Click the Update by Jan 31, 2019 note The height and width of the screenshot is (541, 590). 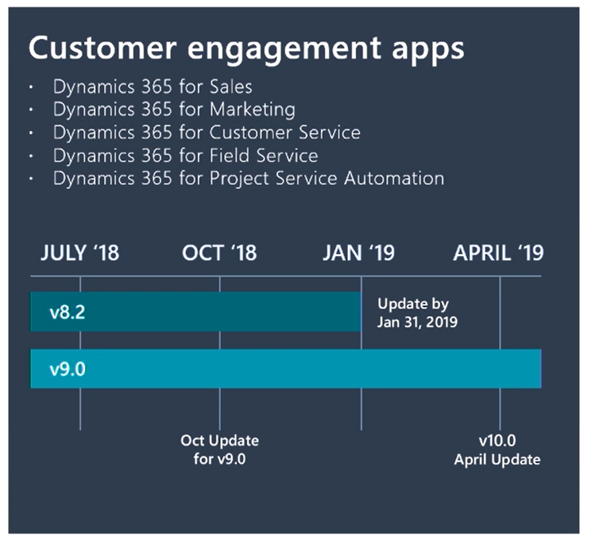417,313
